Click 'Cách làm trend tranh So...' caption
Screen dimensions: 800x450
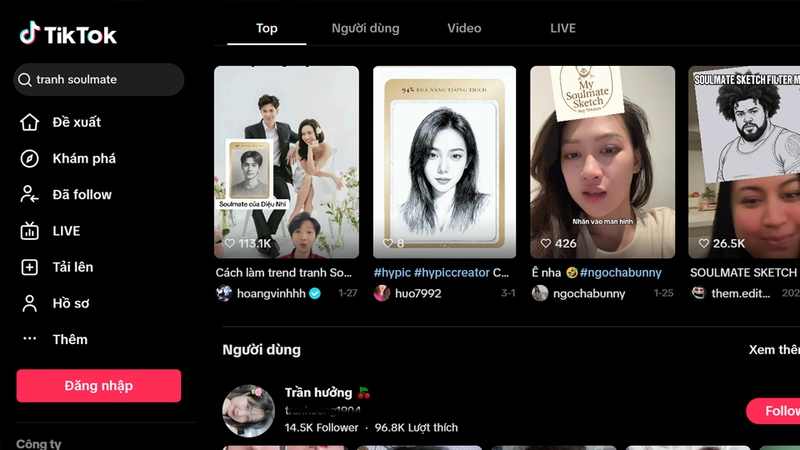point(284,272)
